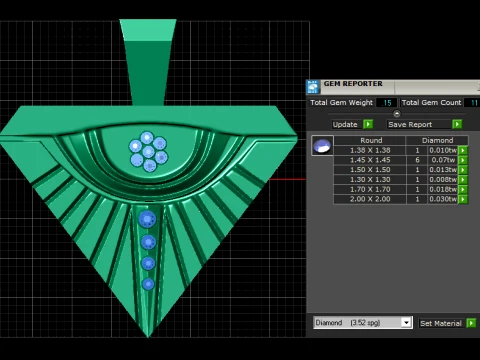Click the Set Material button label
This screenshot has height=360, width=480.
click(441, 323)
